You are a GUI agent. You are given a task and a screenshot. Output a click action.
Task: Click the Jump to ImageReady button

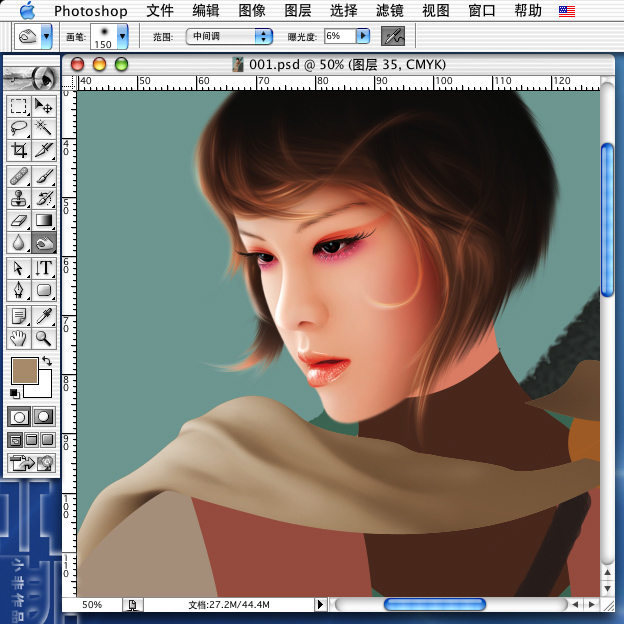click(31, 462)
